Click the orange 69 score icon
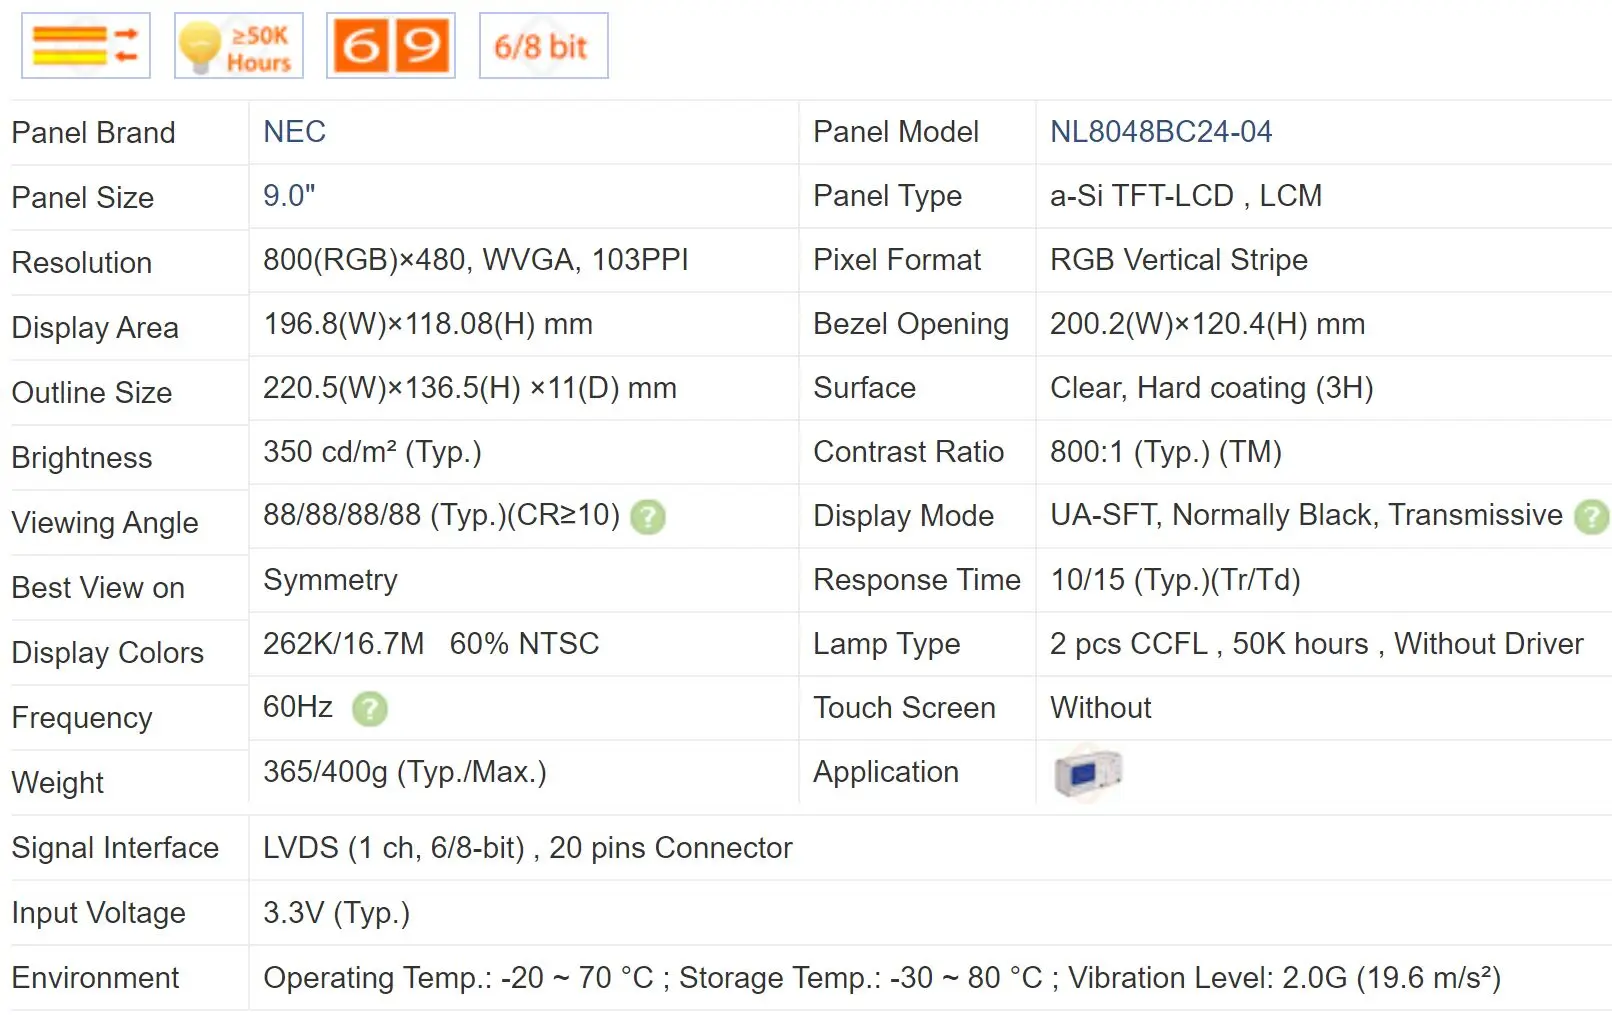1612x1015 pixels. [x=391, y=46]
